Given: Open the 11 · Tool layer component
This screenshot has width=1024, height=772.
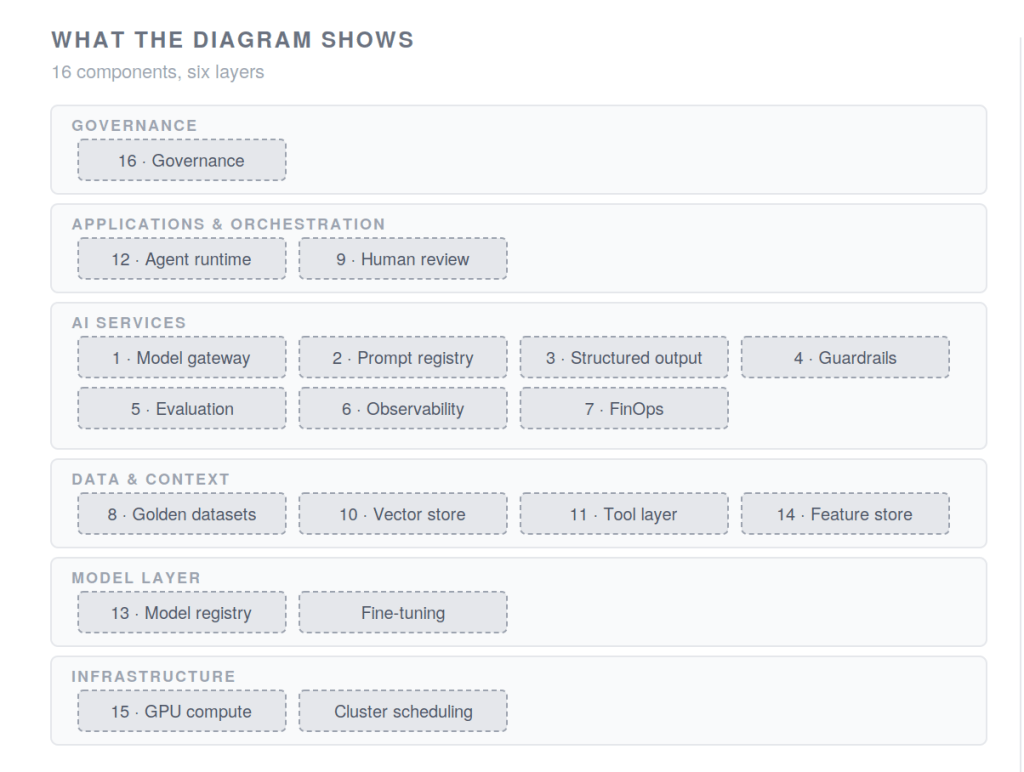Looking at the screenshot, I should coord(624,513).
